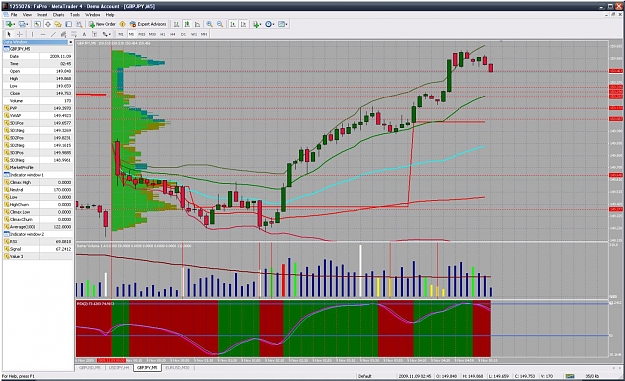This screenshot has height=381, width=625.
Task: Click the Default profile in status bar
Action: point(365,376)
